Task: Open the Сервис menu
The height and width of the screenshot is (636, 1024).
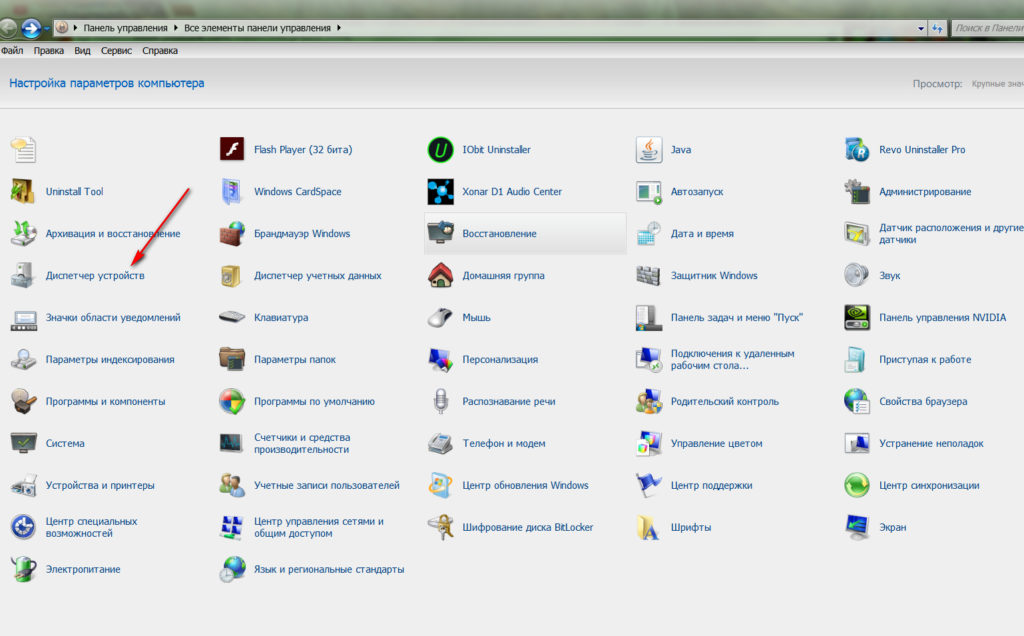Action: pyautogui.click(x=117, y=50)
